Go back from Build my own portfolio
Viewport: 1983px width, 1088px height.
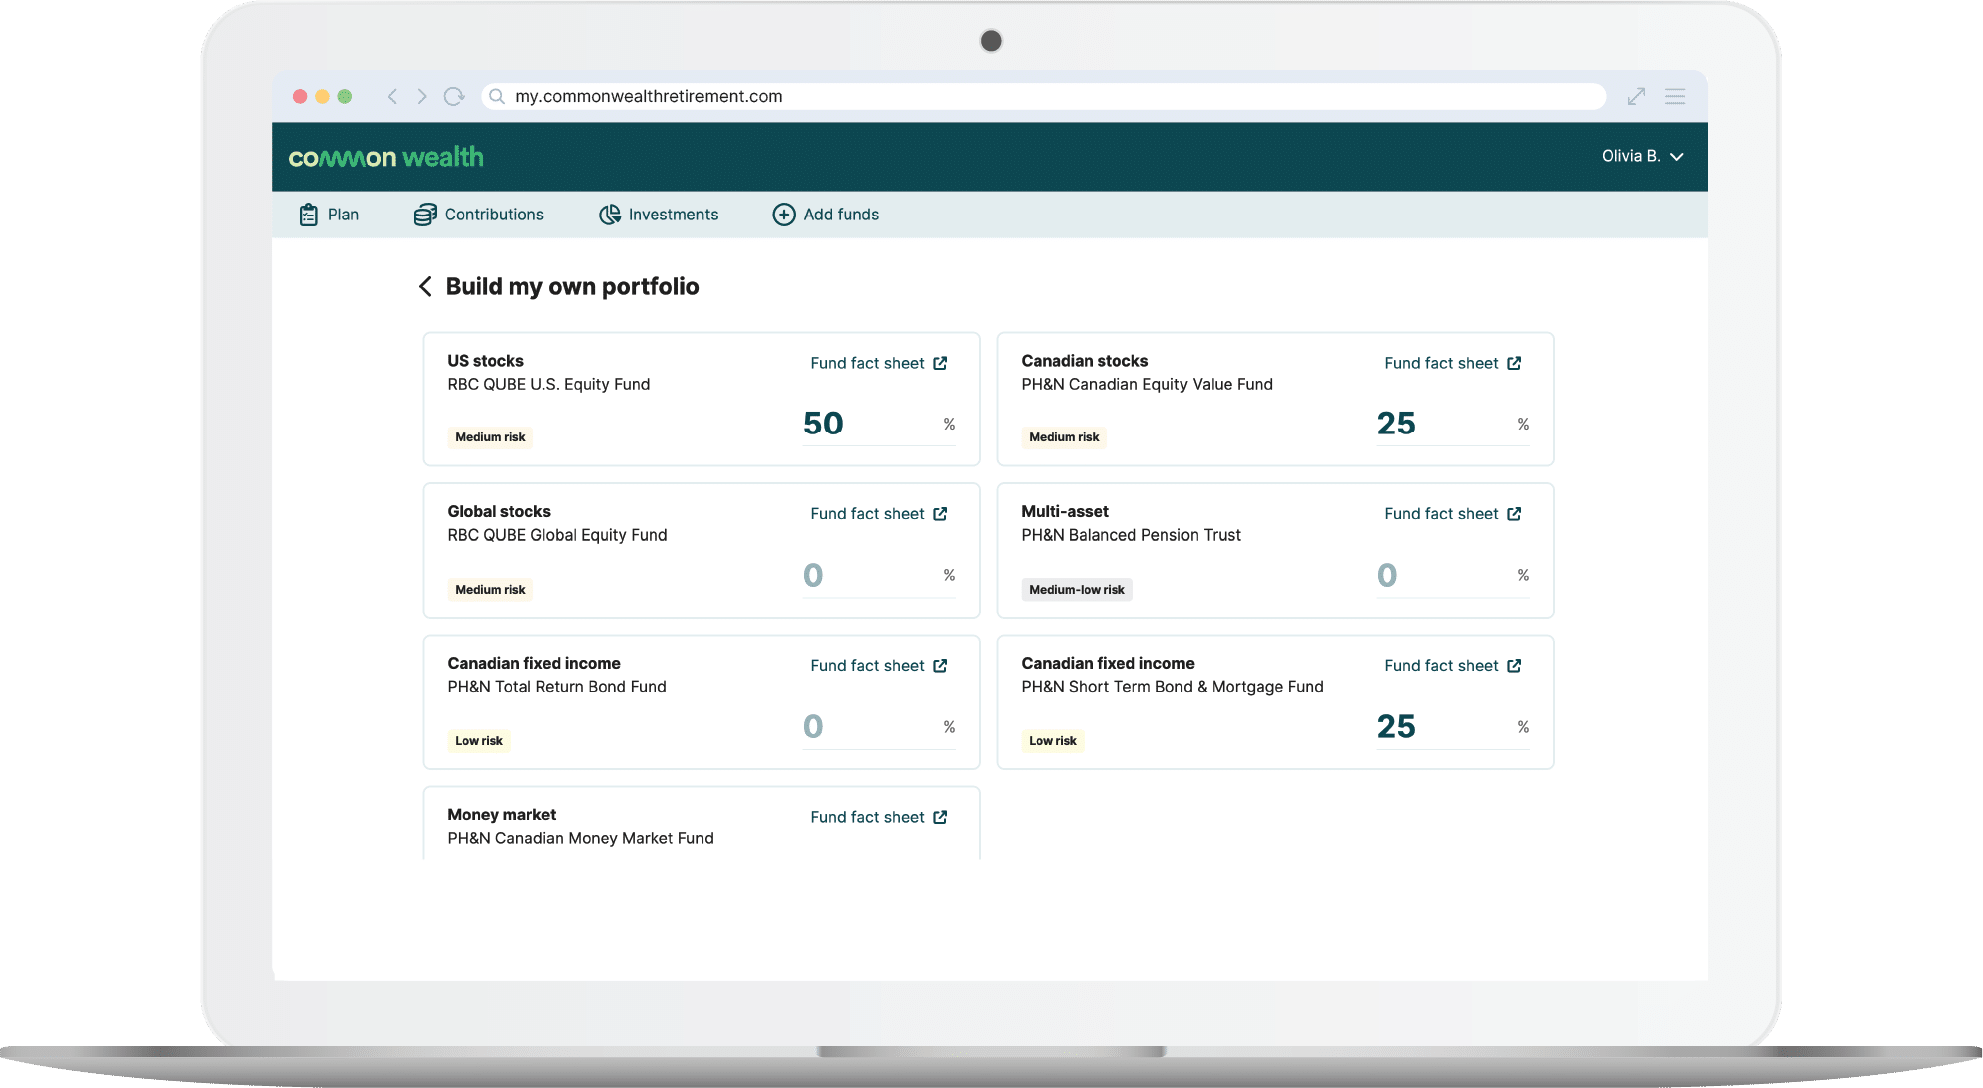[x=425, y=287]
